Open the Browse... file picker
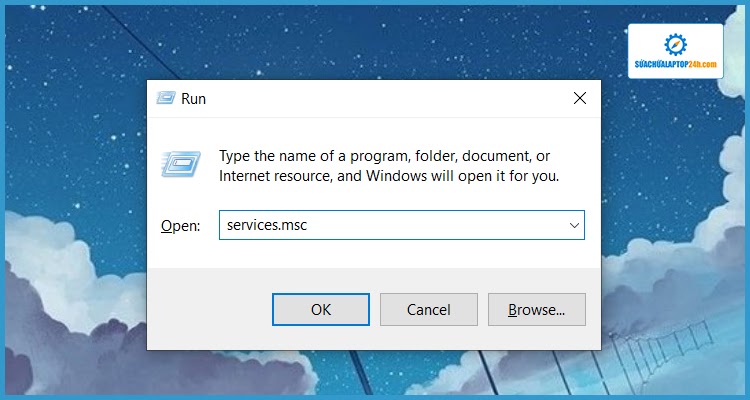 pos(536,310)
